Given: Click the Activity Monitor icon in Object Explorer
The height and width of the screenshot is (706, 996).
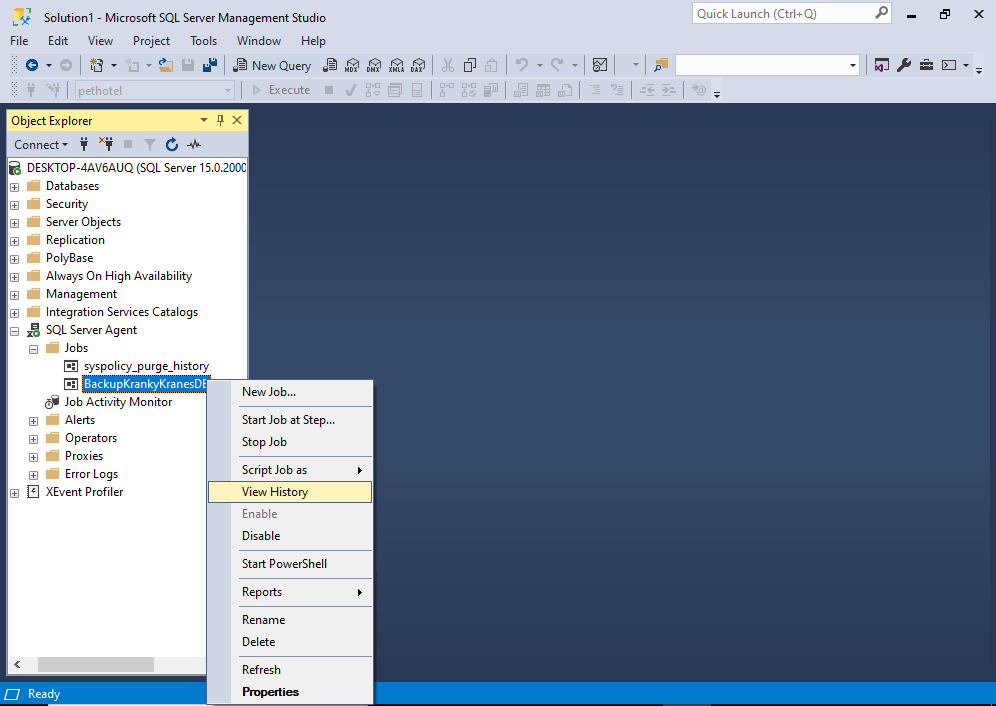Looking at the screenshot, I should tap(193, 144).
